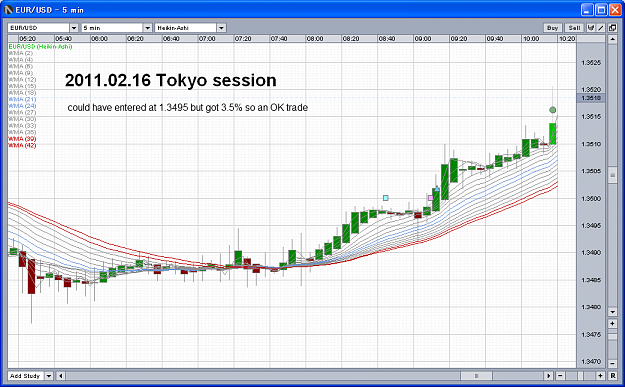Image resolution: width=625 pixels, height=387 pixels.
Task: Click the cyan square marker on chart
Action: point(385,198)
